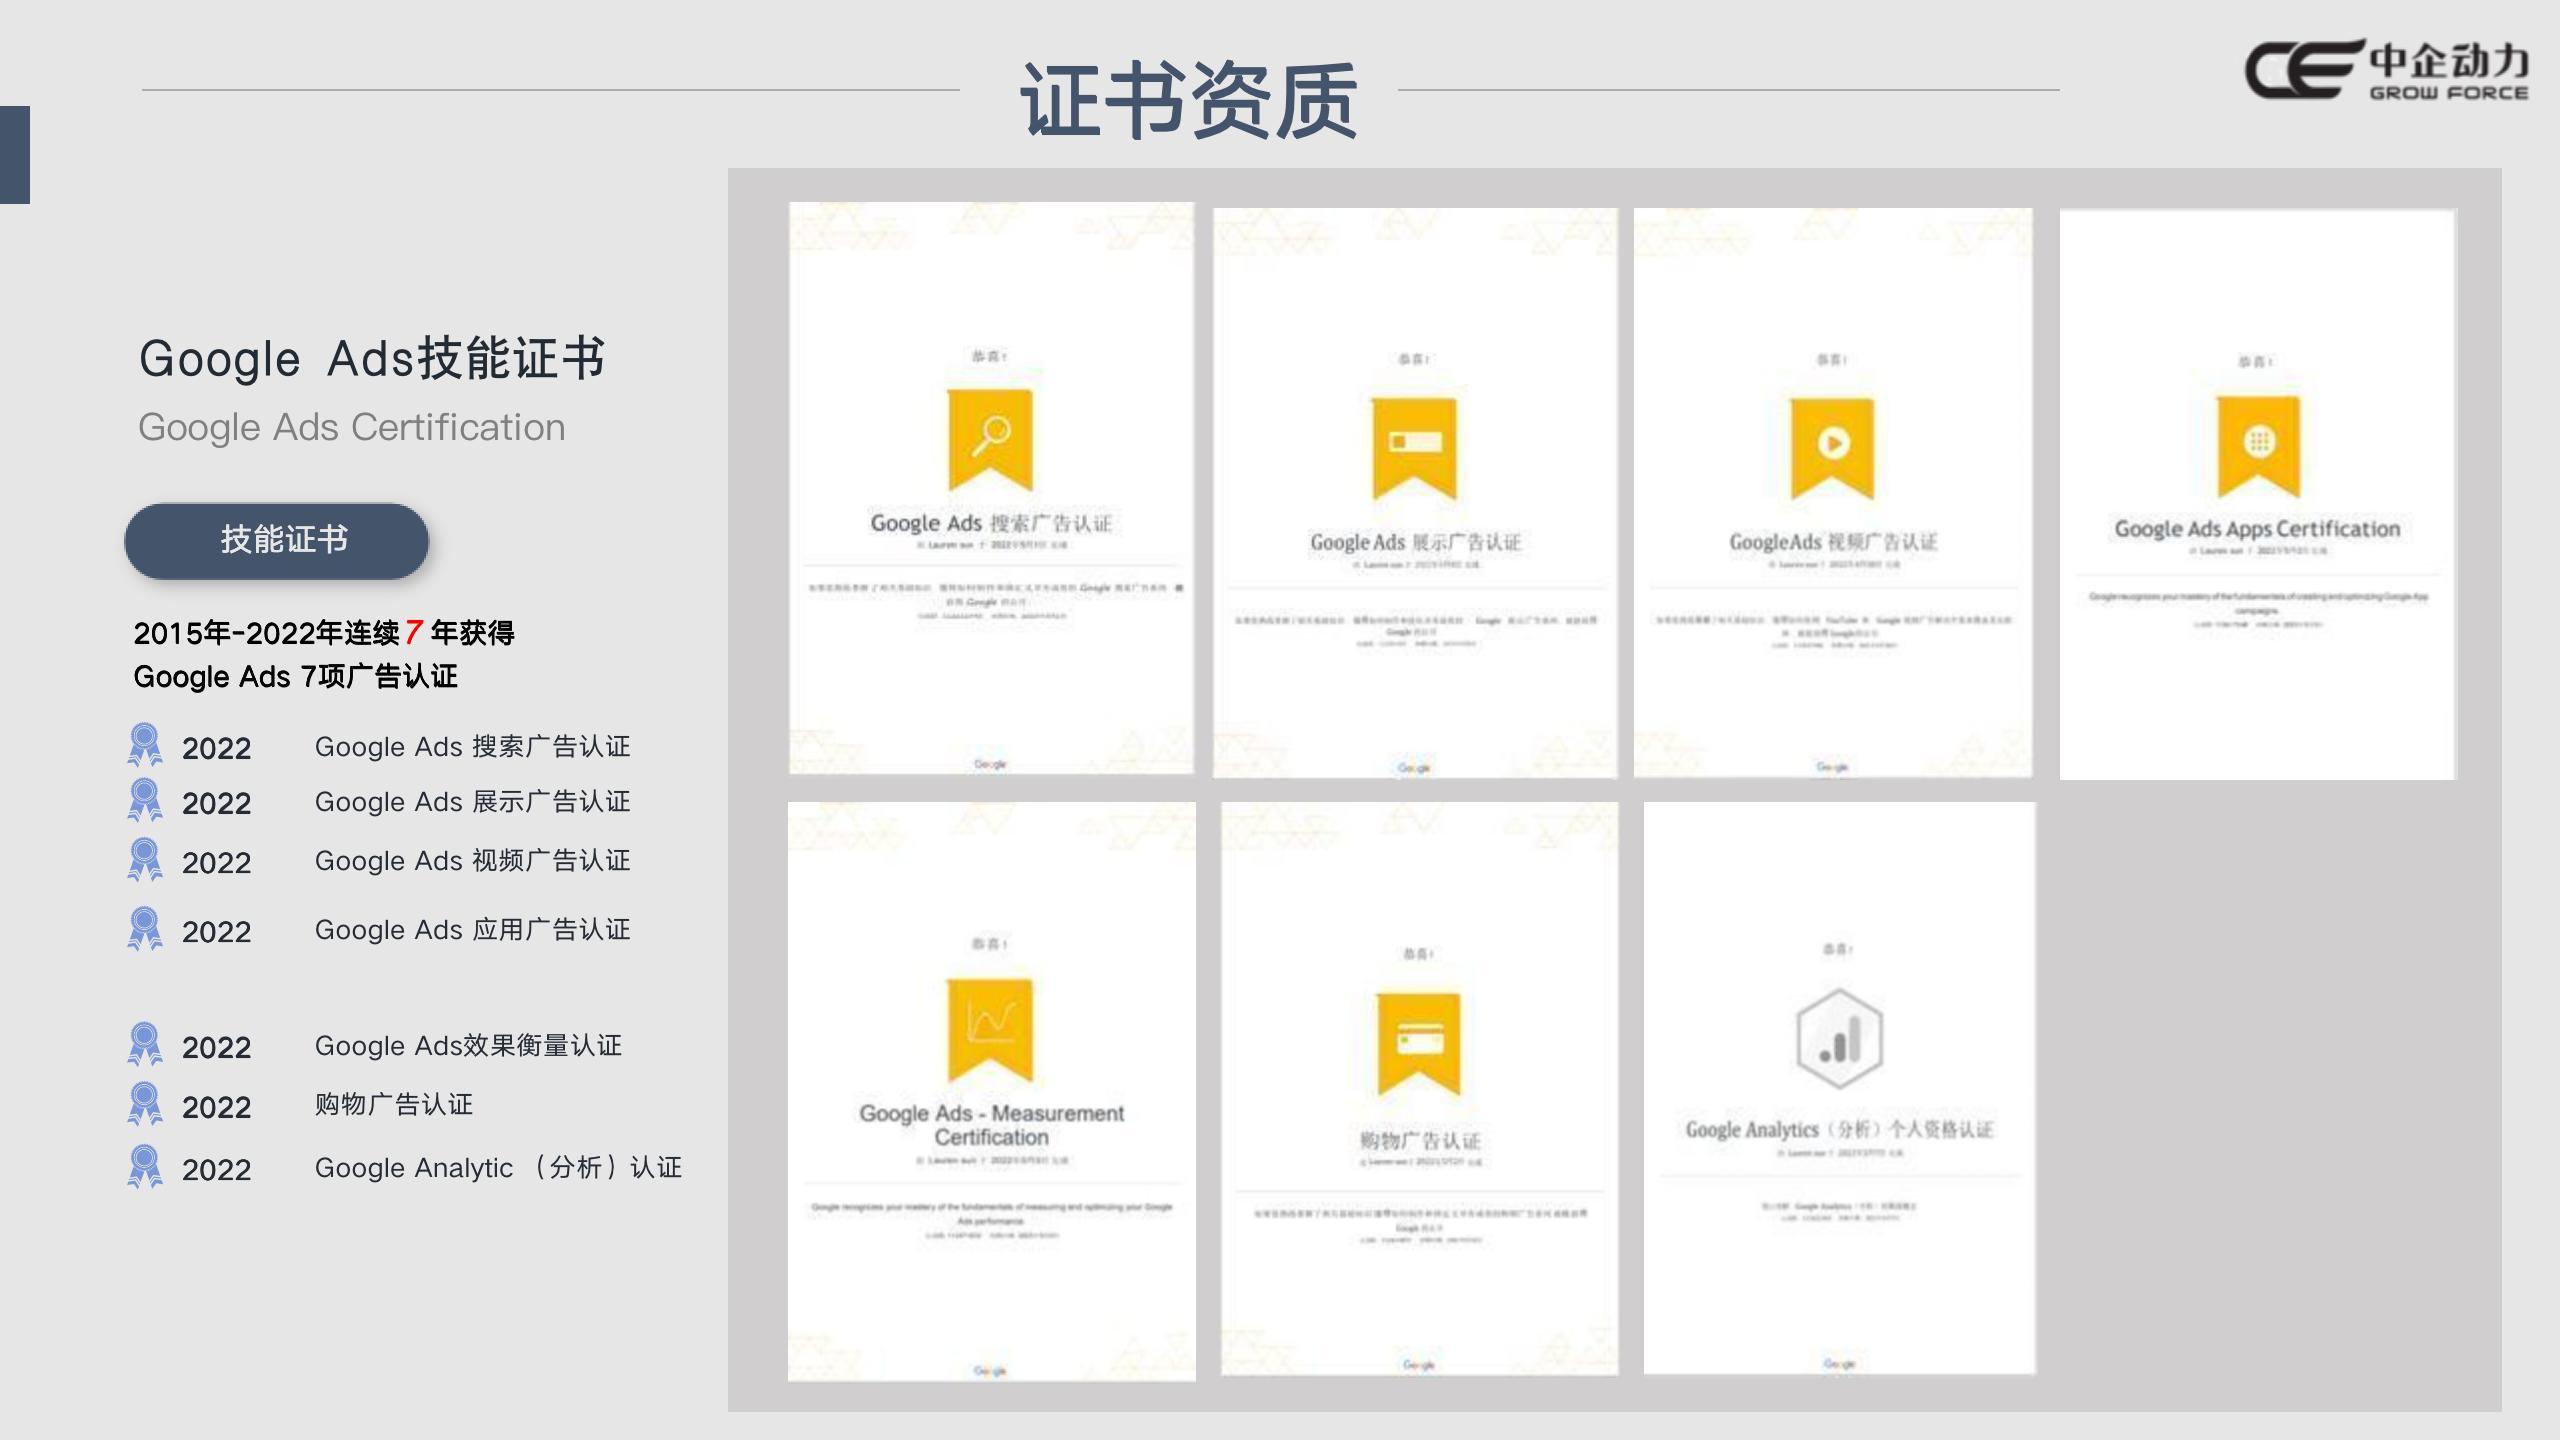The width and height of the screenshot is (2560, 1440).
Task: Click the yellow measurement chart badge
Action: point(990,1029)
